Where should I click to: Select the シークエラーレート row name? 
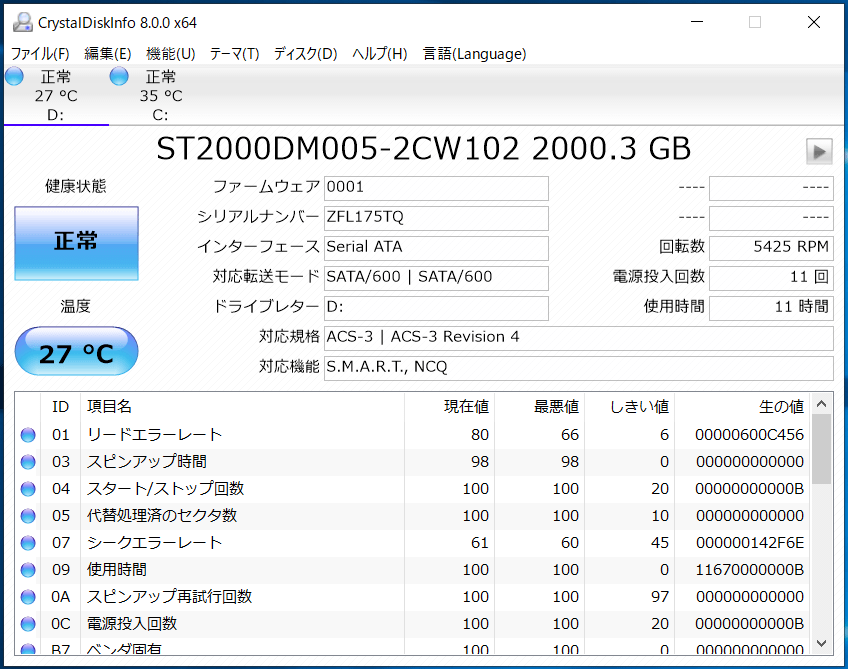tap(155, 543)
